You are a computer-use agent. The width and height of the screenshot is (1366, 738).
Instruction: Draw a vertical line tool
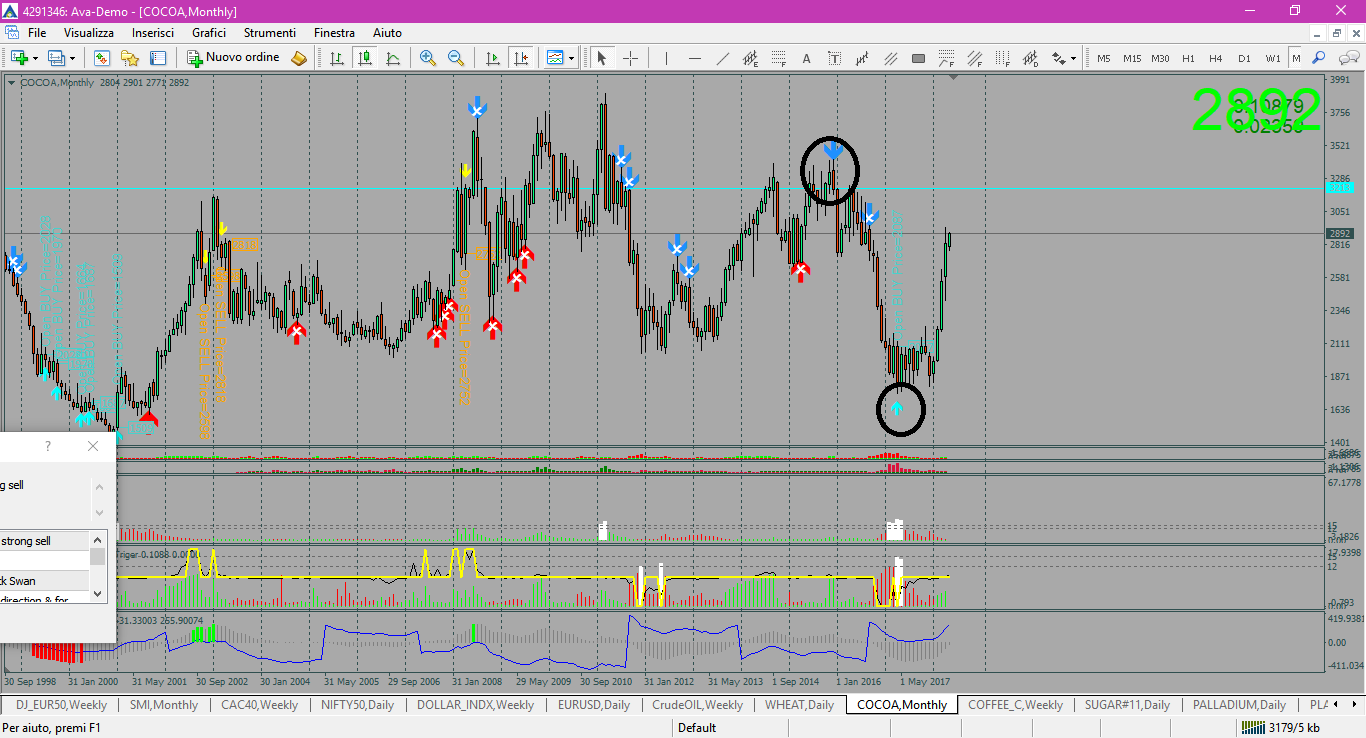[x=666, y=58]
